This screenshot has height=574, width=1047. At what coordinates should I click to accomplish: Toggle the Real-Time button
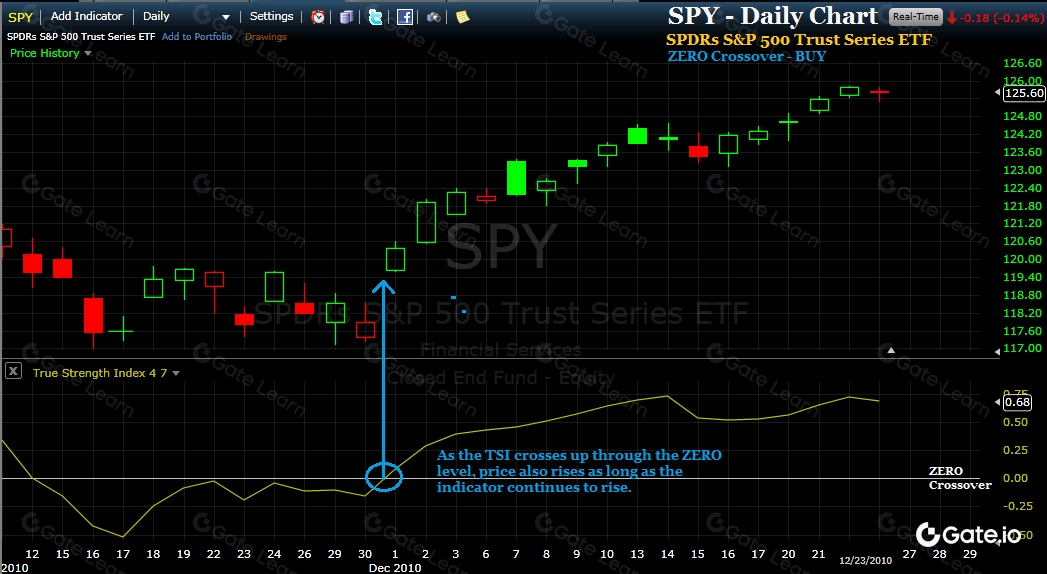[x=916, y=17]
